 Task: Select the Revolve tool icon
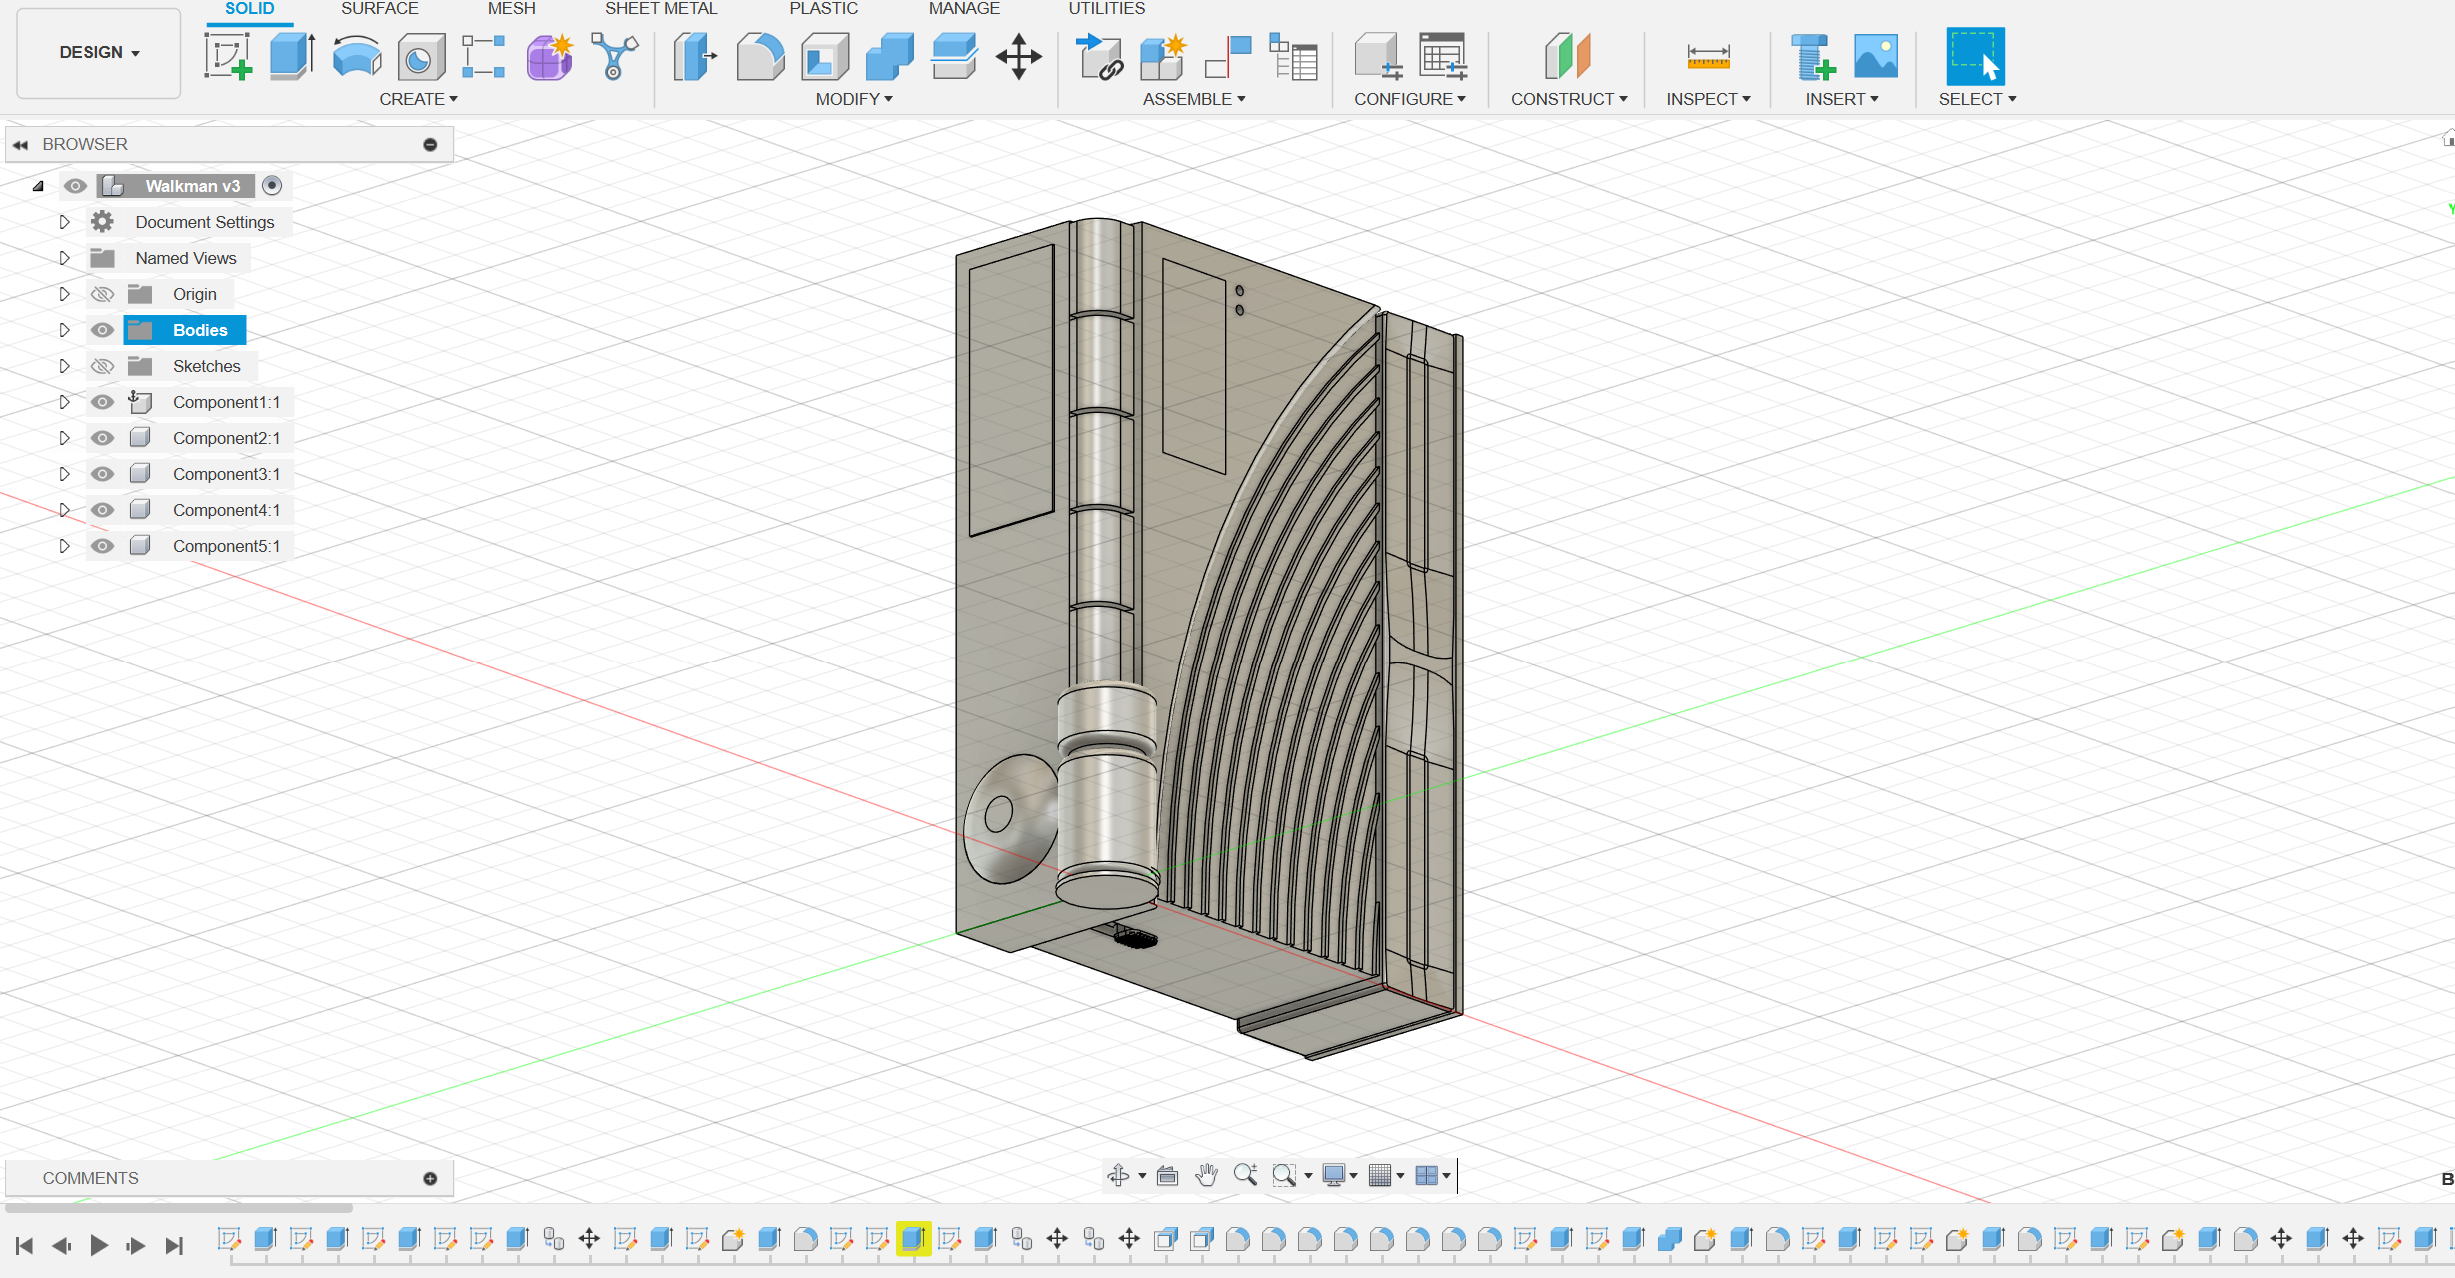click(x=356, y=56)
